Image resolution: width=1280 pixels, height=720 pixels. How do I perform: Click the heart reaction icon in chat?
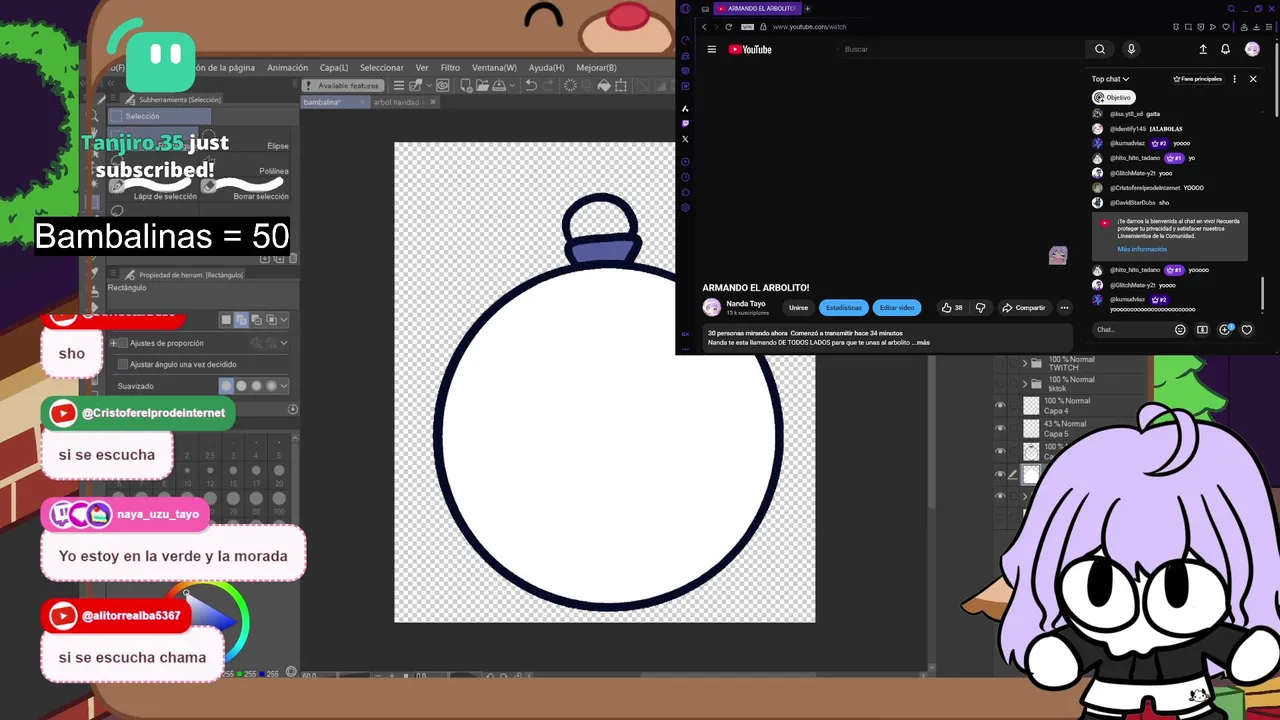coord(1247,330)
